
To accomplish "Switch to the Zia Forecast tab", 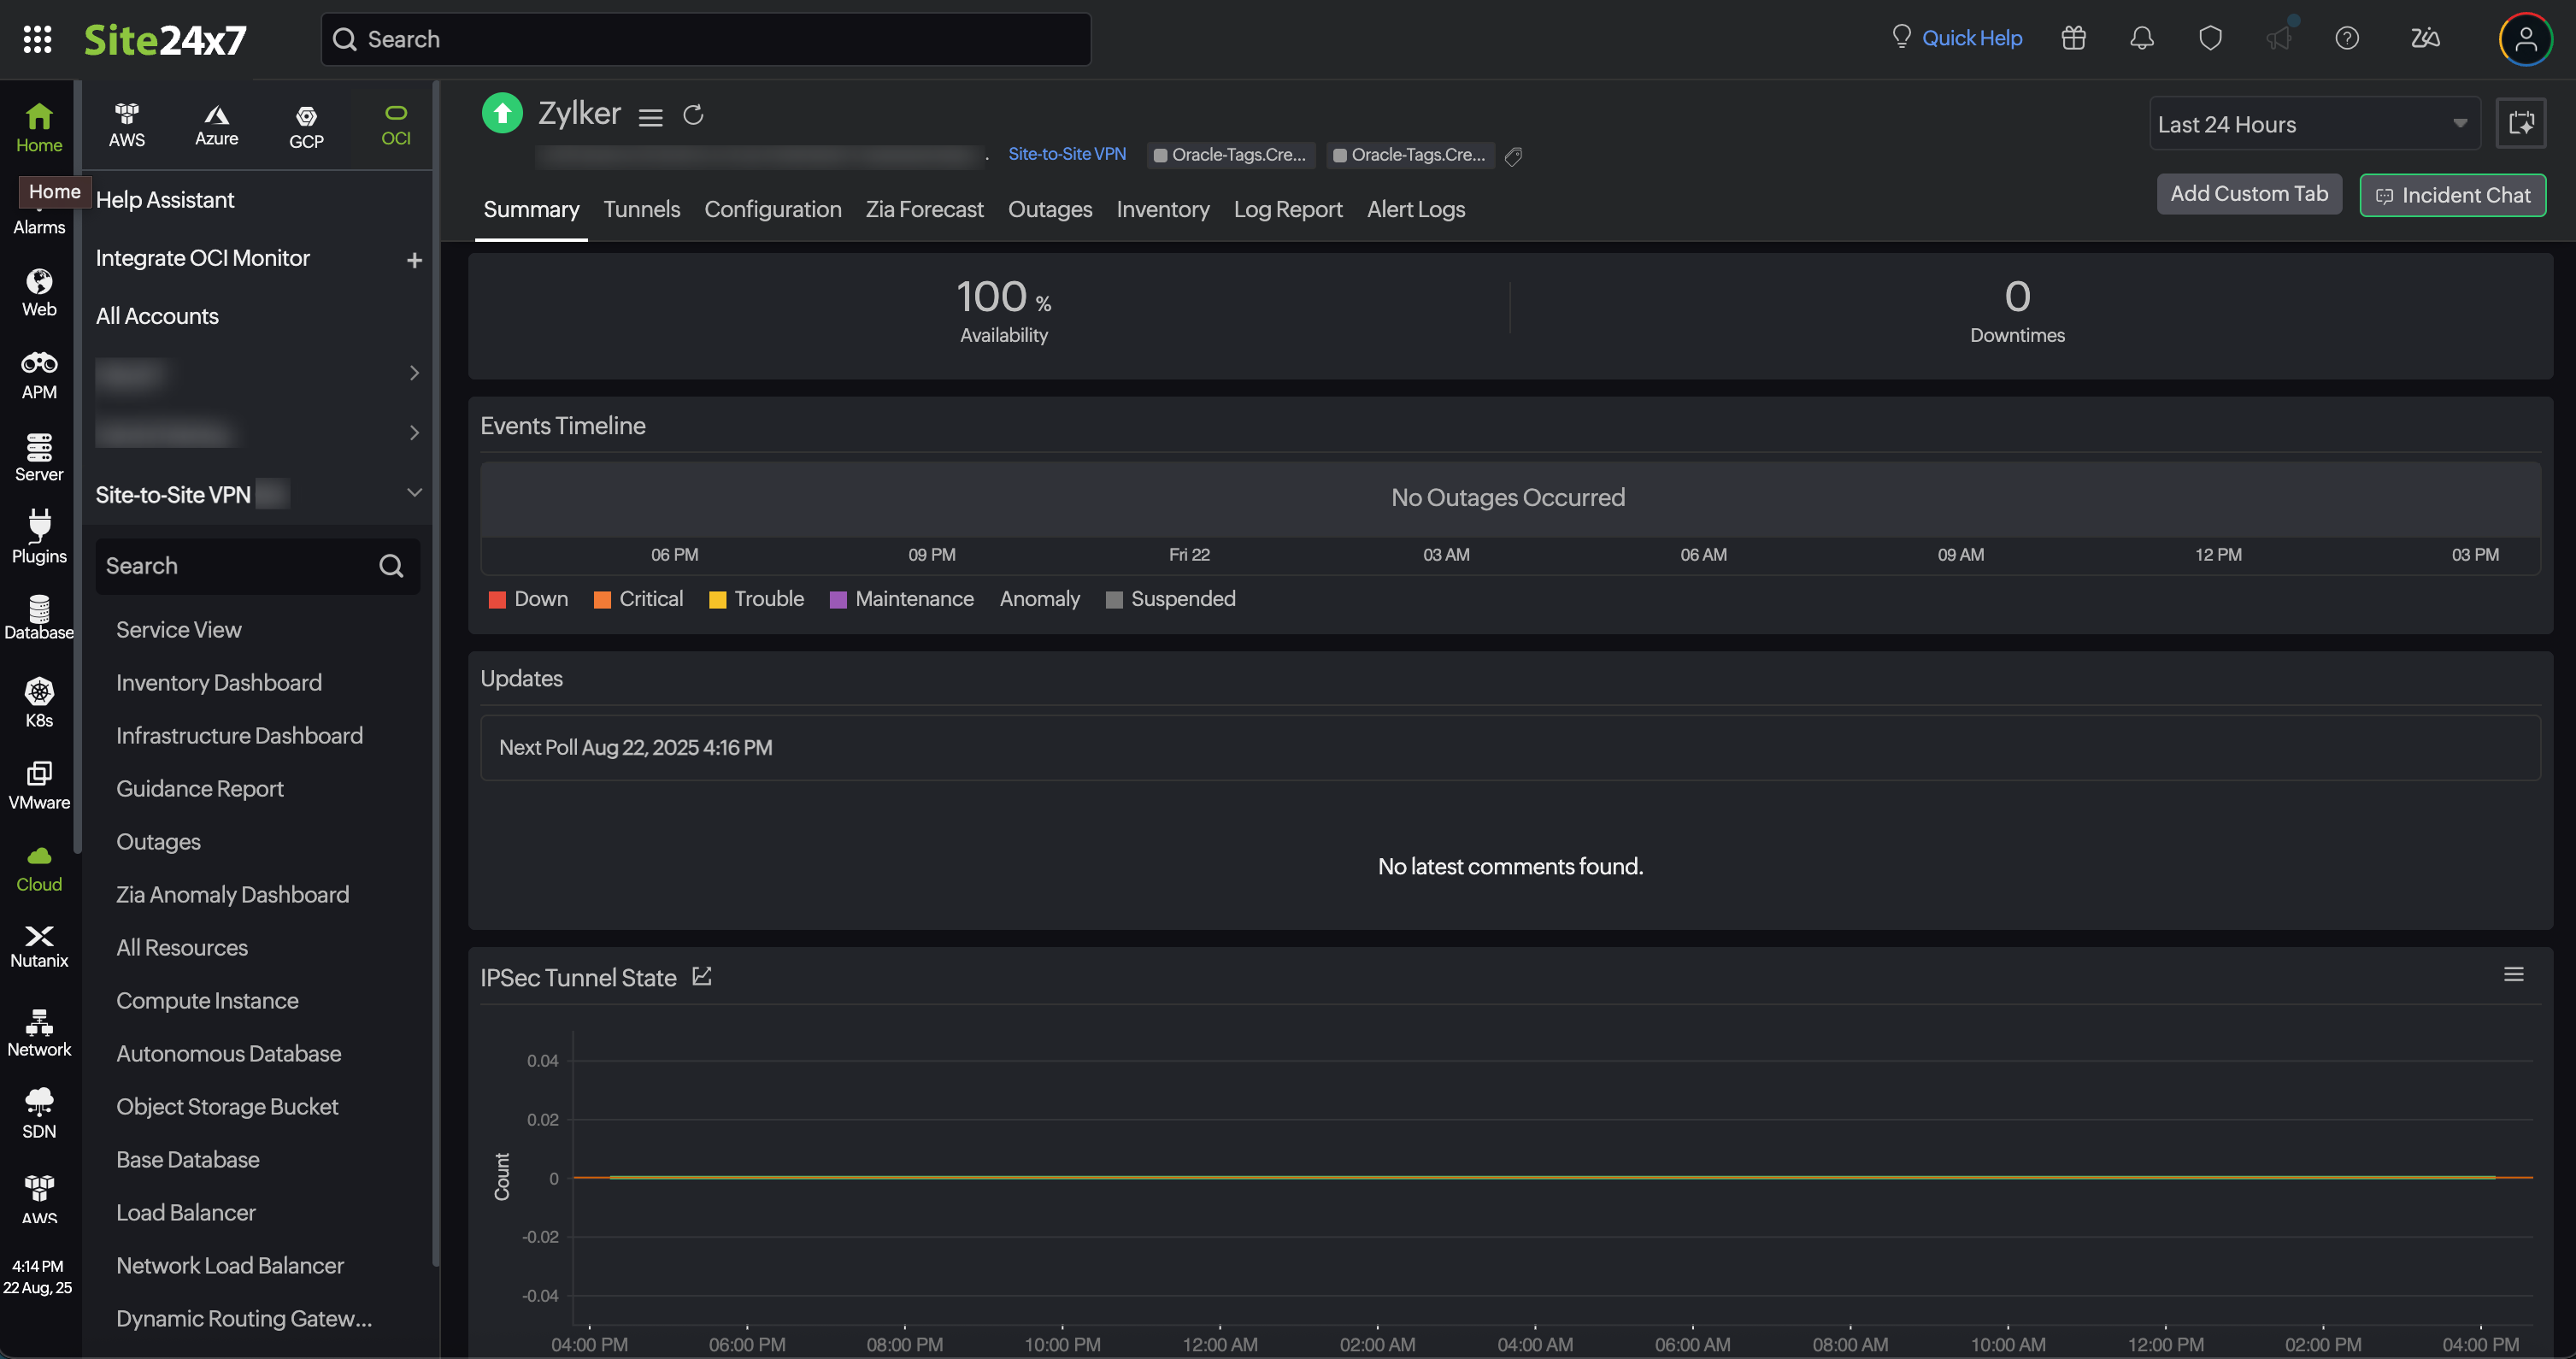I will coord(924,209).
